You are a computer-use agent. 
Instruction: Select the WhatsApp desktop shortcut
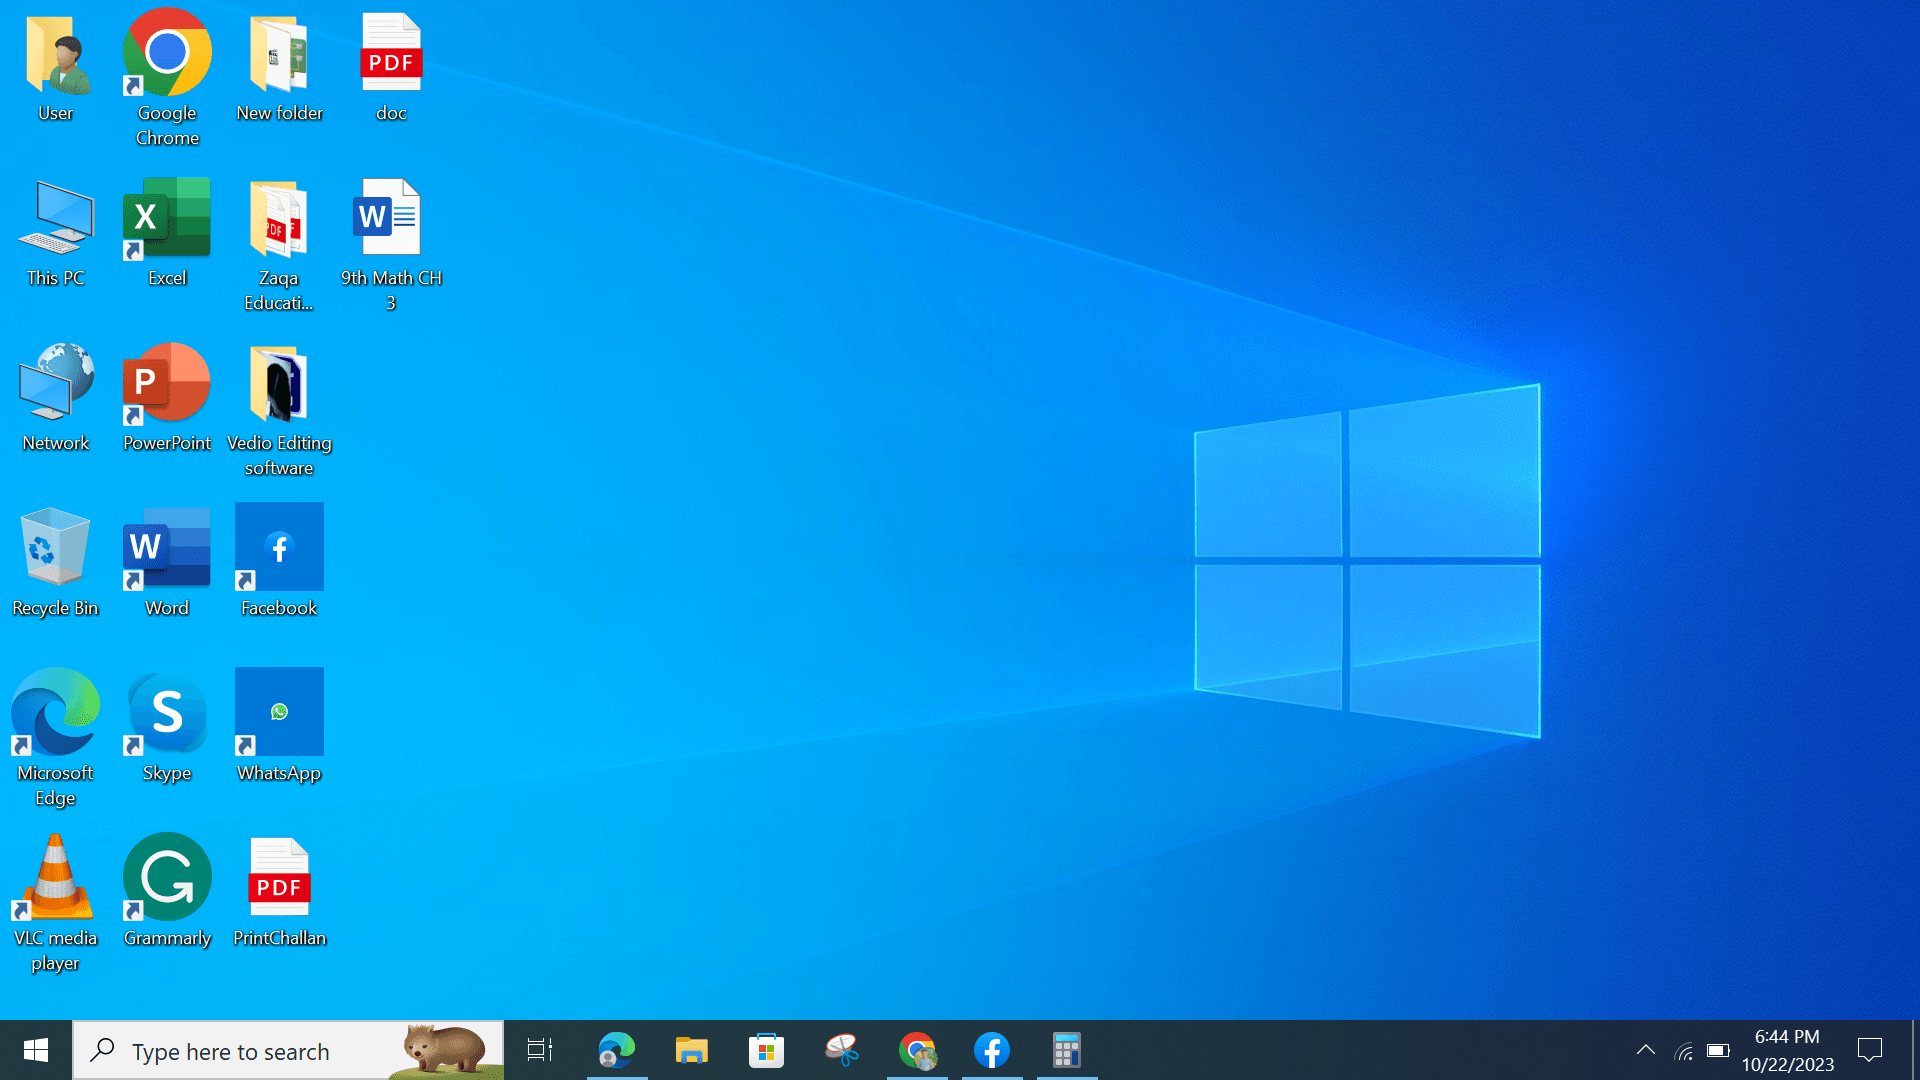pyautogui.click(x=279, y=725)
